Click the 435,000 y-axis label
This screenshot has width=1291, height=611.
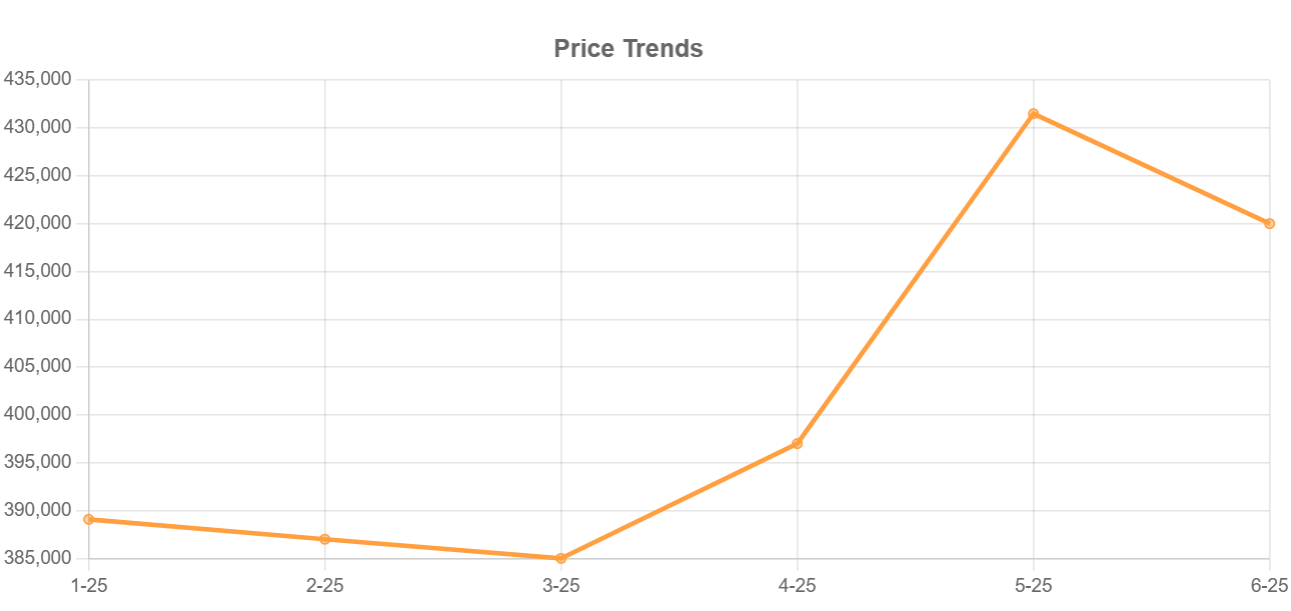click(x=37, y=80)
